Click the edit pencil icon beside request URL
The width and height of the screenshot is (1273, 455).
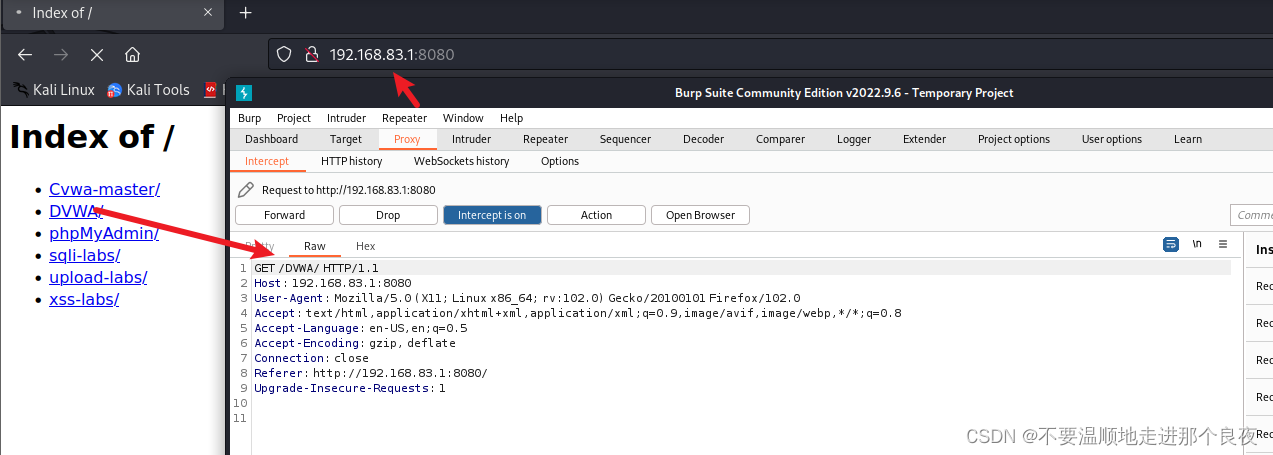click(245, 190)
